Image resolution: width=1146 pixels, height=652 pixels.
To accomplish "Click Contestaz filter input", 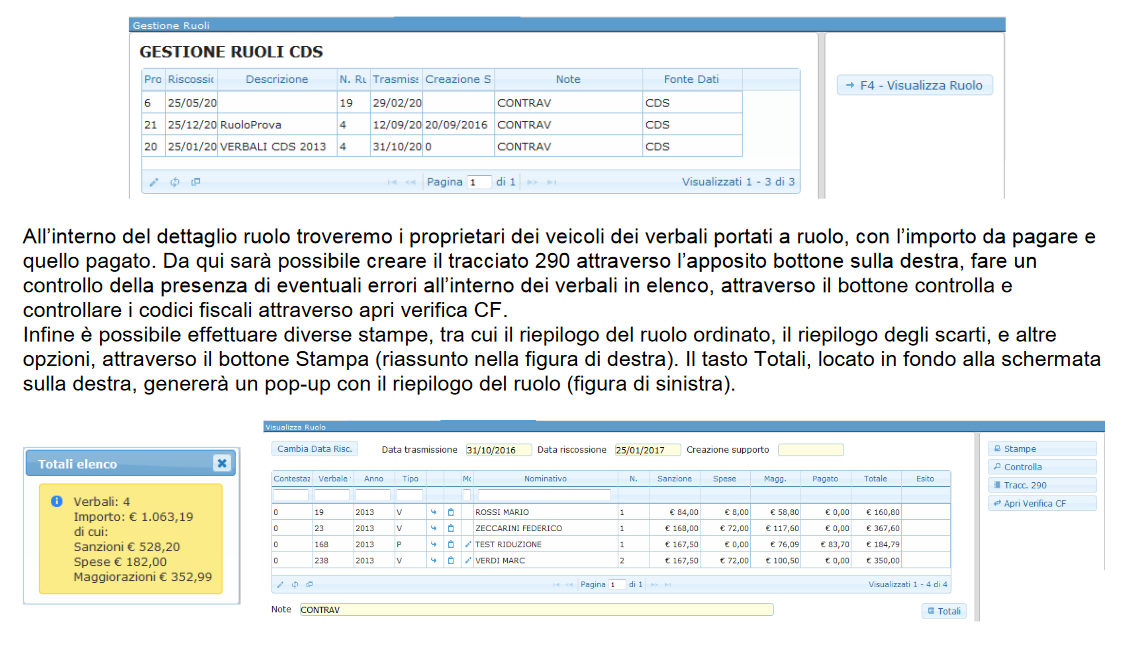I will tap(291, 496).
